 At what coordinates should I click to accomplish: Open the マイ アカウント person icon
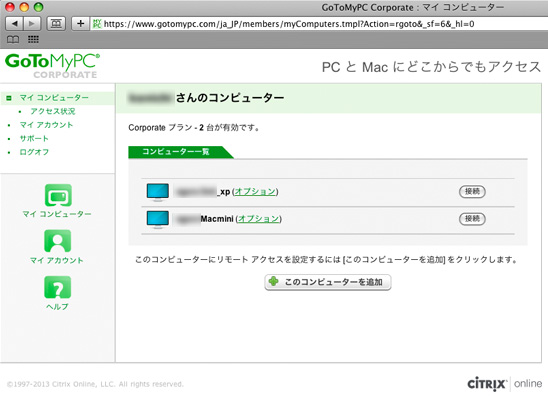tap(58, 241)
